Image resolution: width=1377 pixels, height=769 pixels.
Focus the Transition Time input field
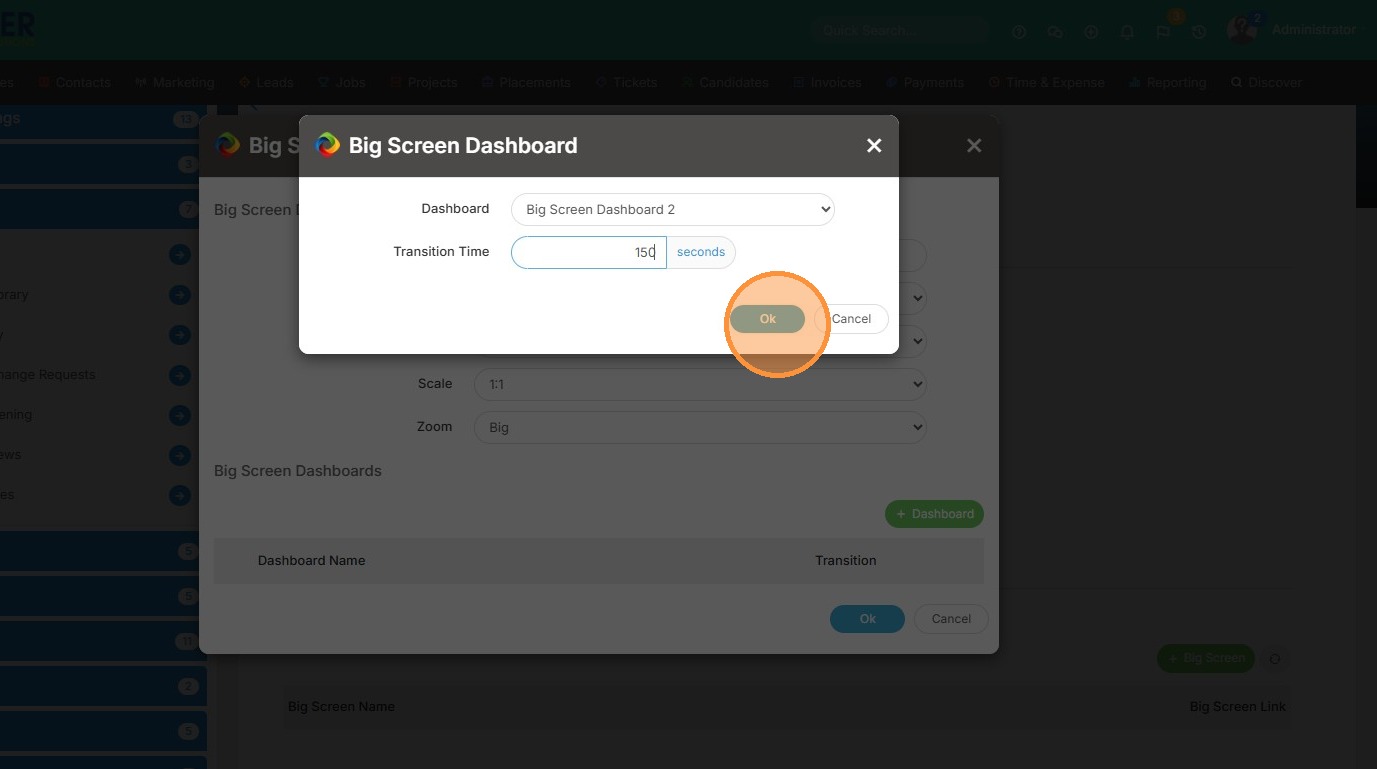click(589, 252)
